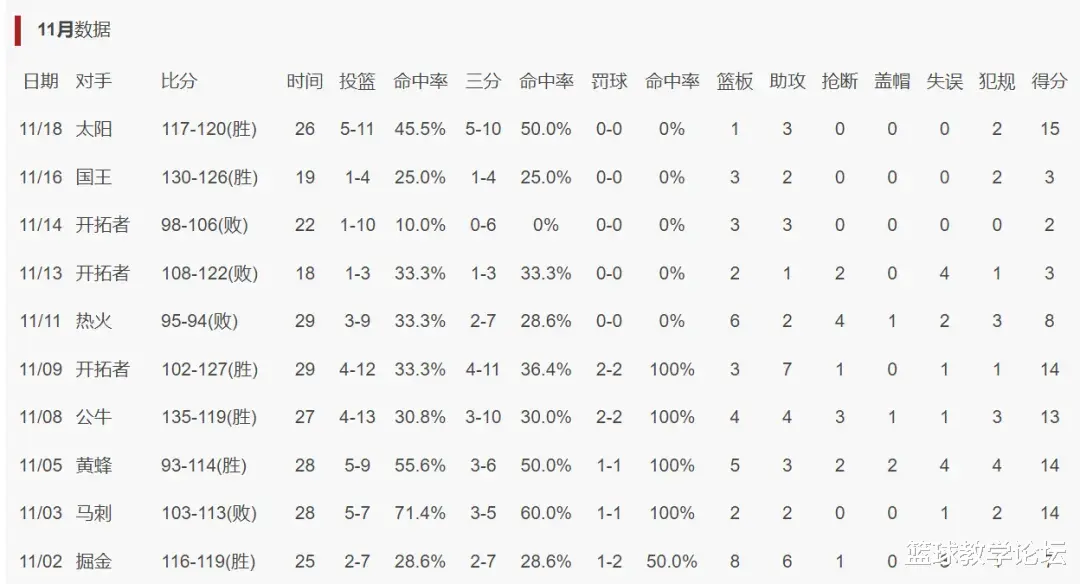Viewport: 1080px width, 584px height.
Task: Click the 对手 column header
Action: 93,81
